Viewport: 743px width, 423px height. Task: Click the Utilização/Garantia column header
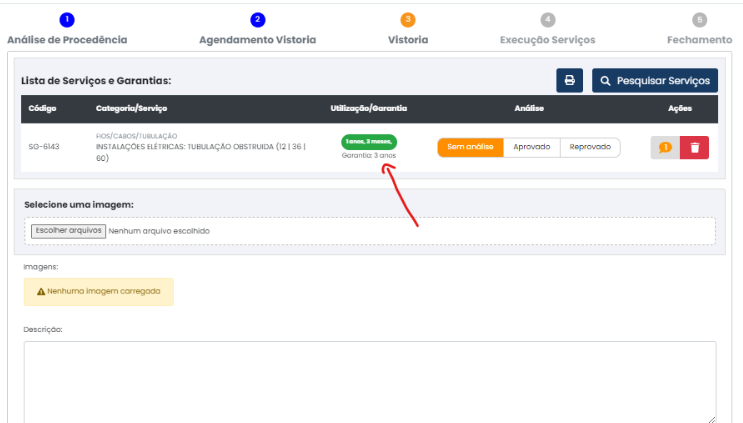(x=369, y=108)
